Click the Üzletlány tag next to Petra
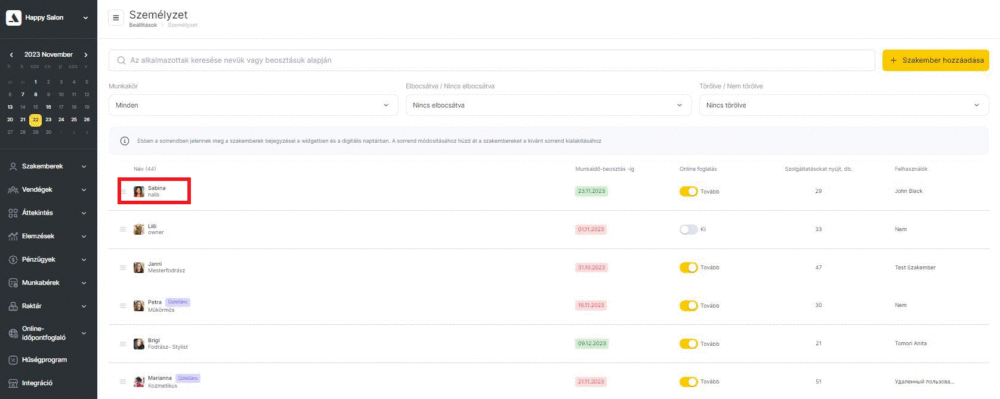Viewport: 1000px width, 399px height. pyautogui.click(x=178, y=301)
